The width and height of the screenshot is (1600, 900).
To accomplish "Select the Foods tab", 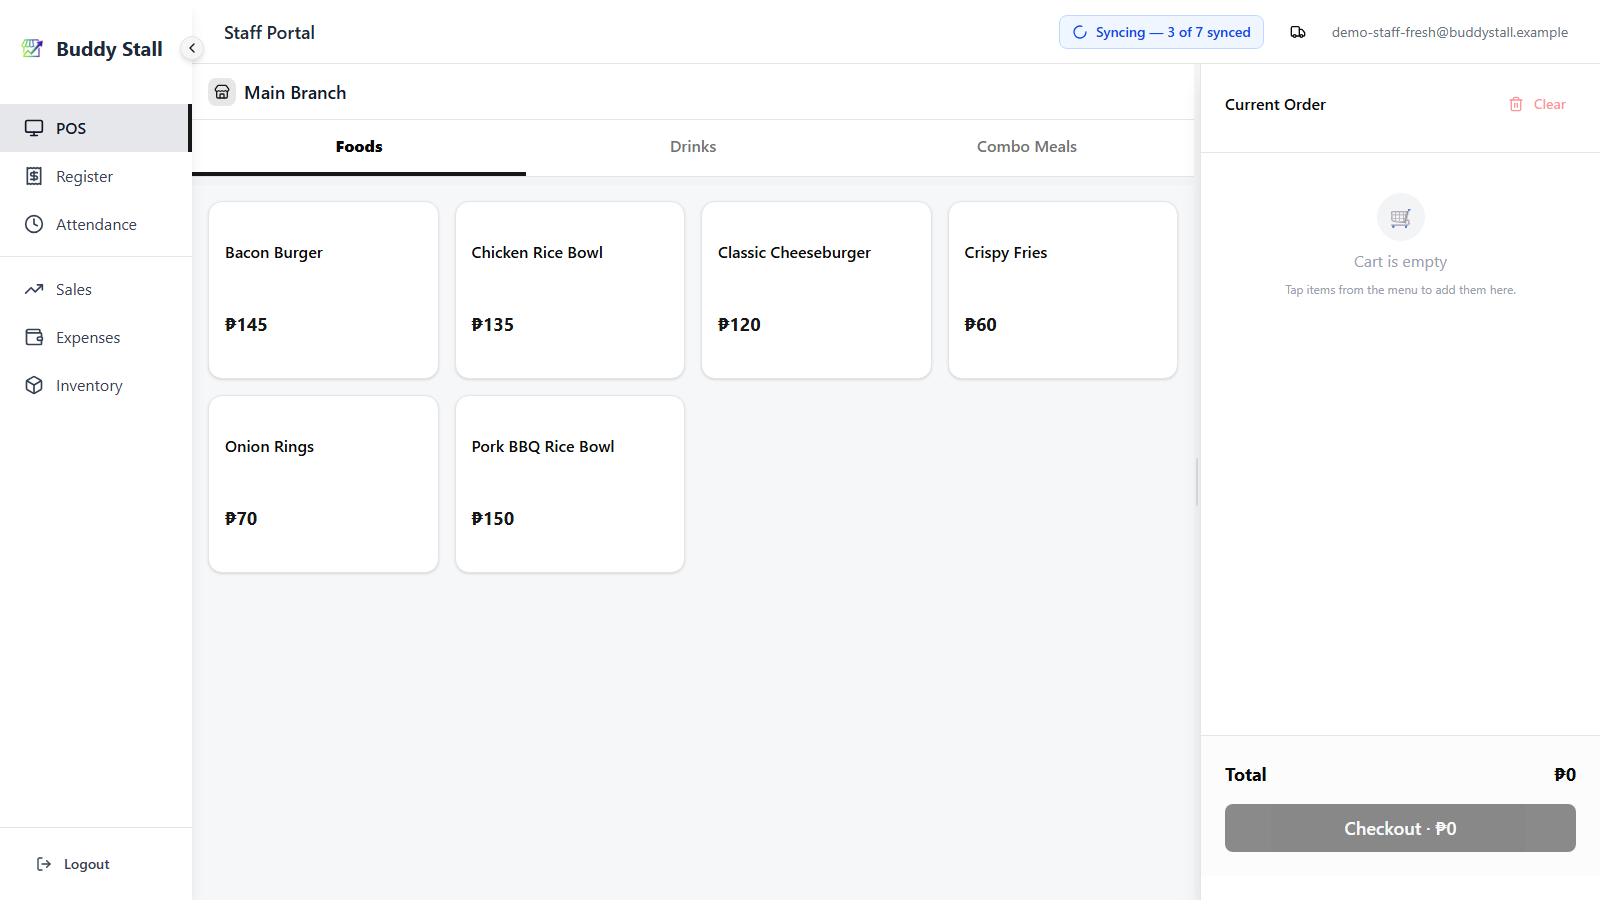I will (359, 147).
